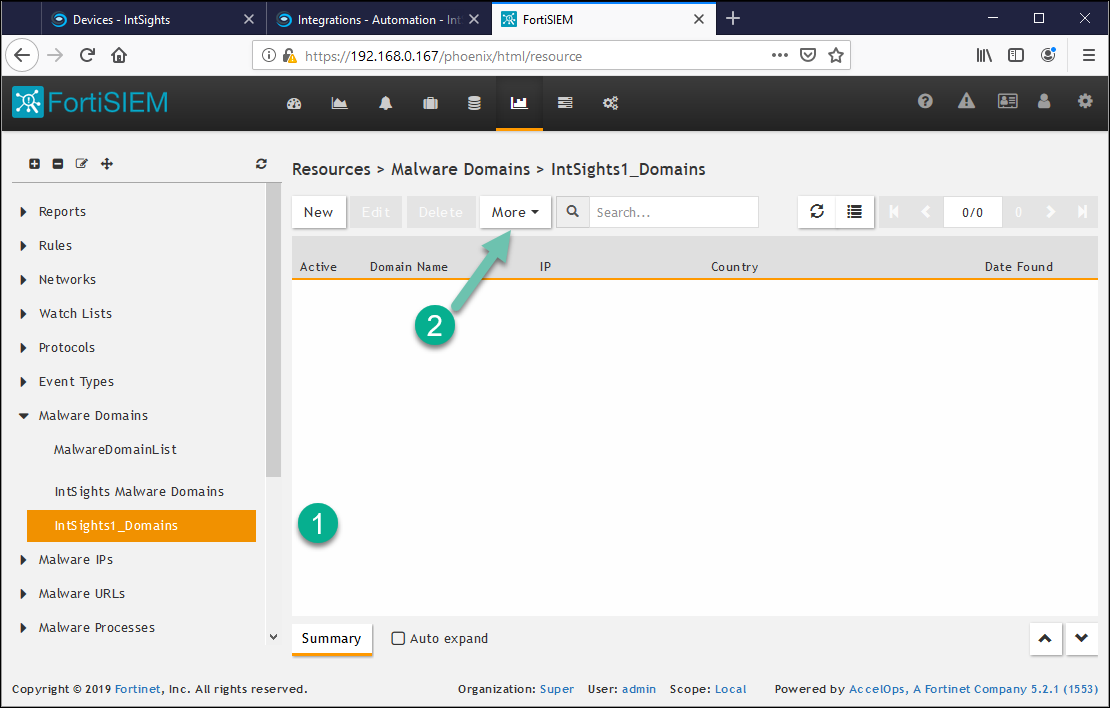Image resolution: width=1110 pixels, height=708 pixels.
Task: Select MalwareDomainList in the tree
Action: coord(115,450)
